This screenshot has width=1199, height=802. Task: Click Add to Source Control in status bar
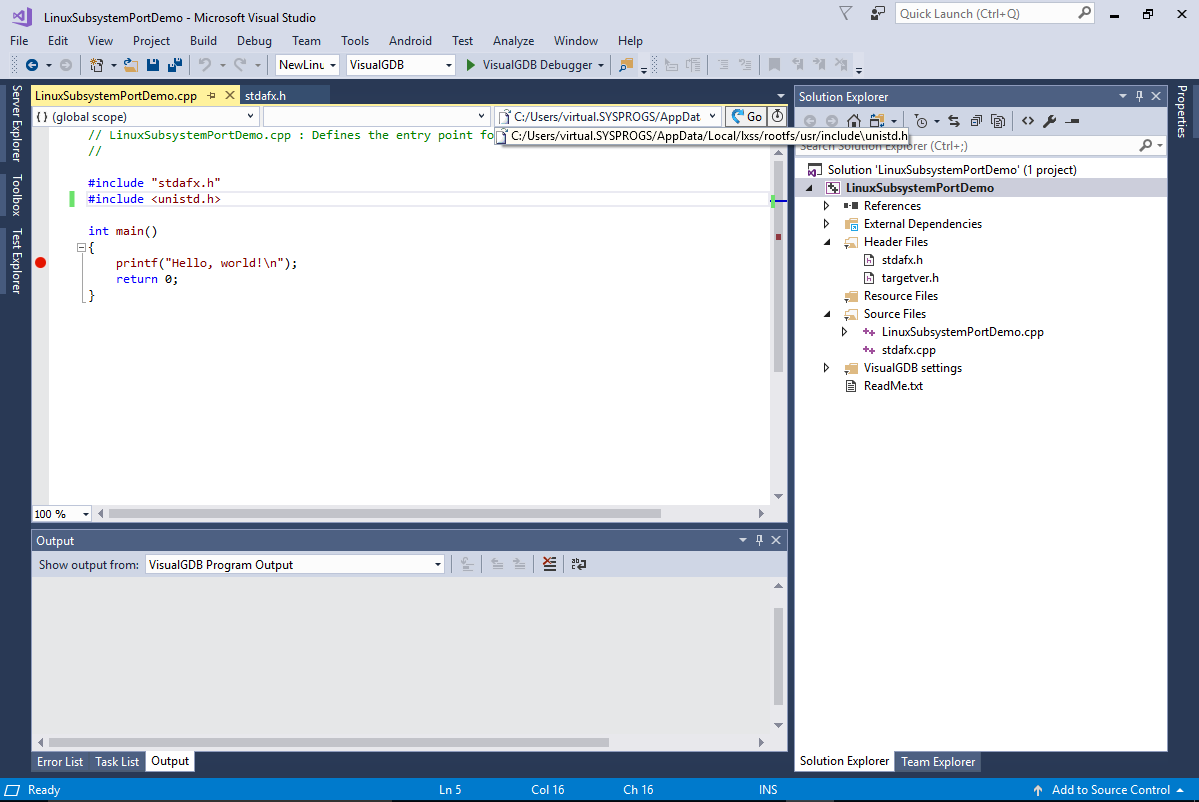(x=1110, y=790)
